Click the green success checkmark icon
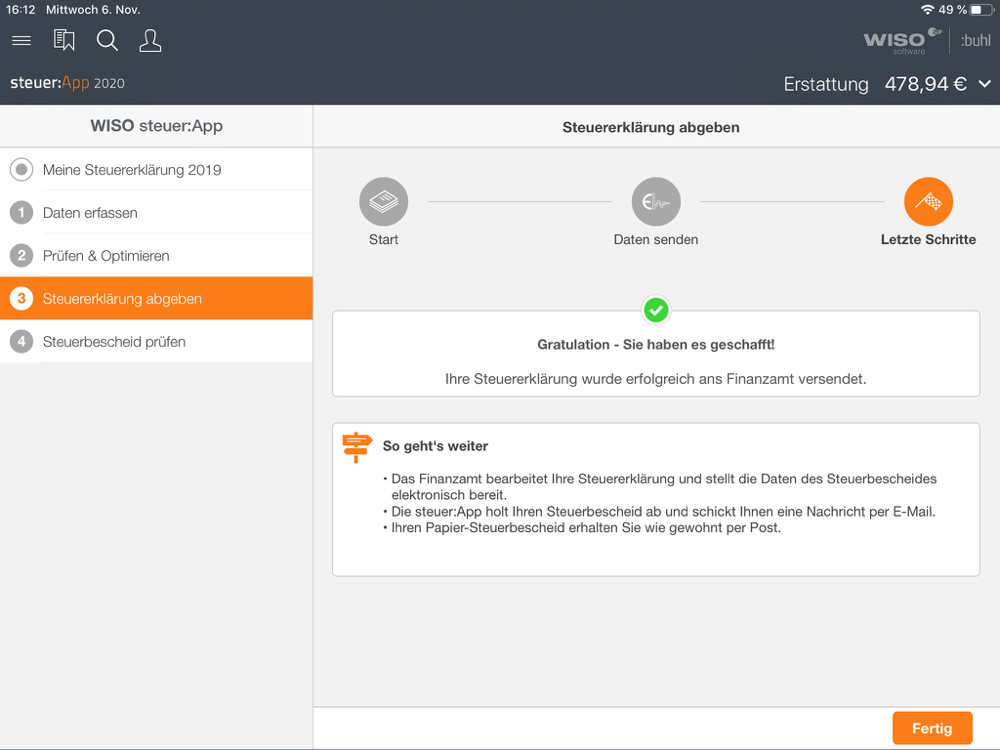Viewport: 1000px width, 750px height. coord(656,311)
